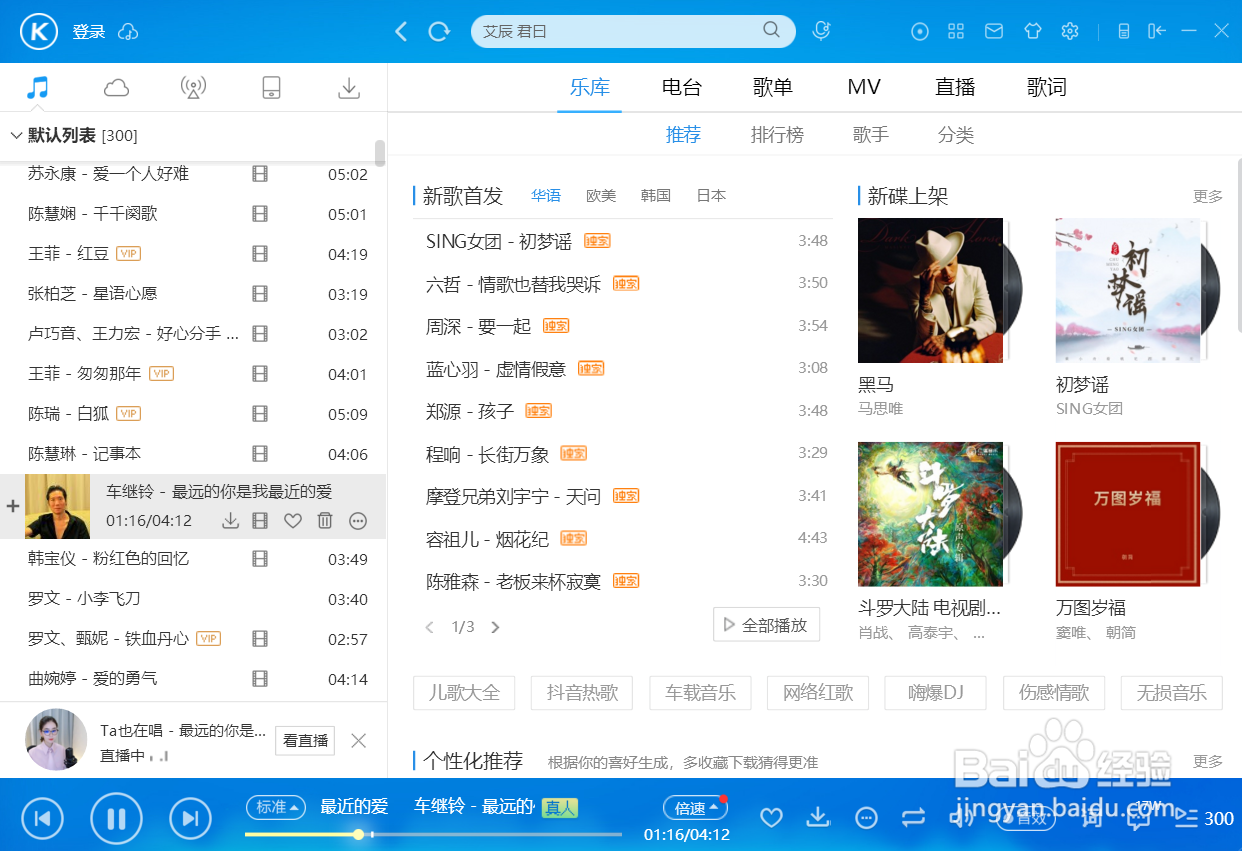Collapse the 默认列表 playlist
The height and width of the screenshot is (851, 1242).
(16, 135)
